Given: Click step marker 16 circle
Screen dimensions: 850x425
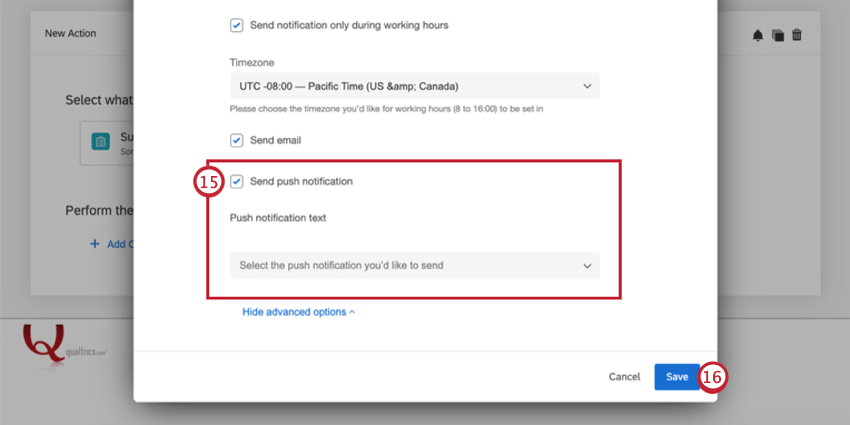Looking at the screenshot, I should click(712, 377).
